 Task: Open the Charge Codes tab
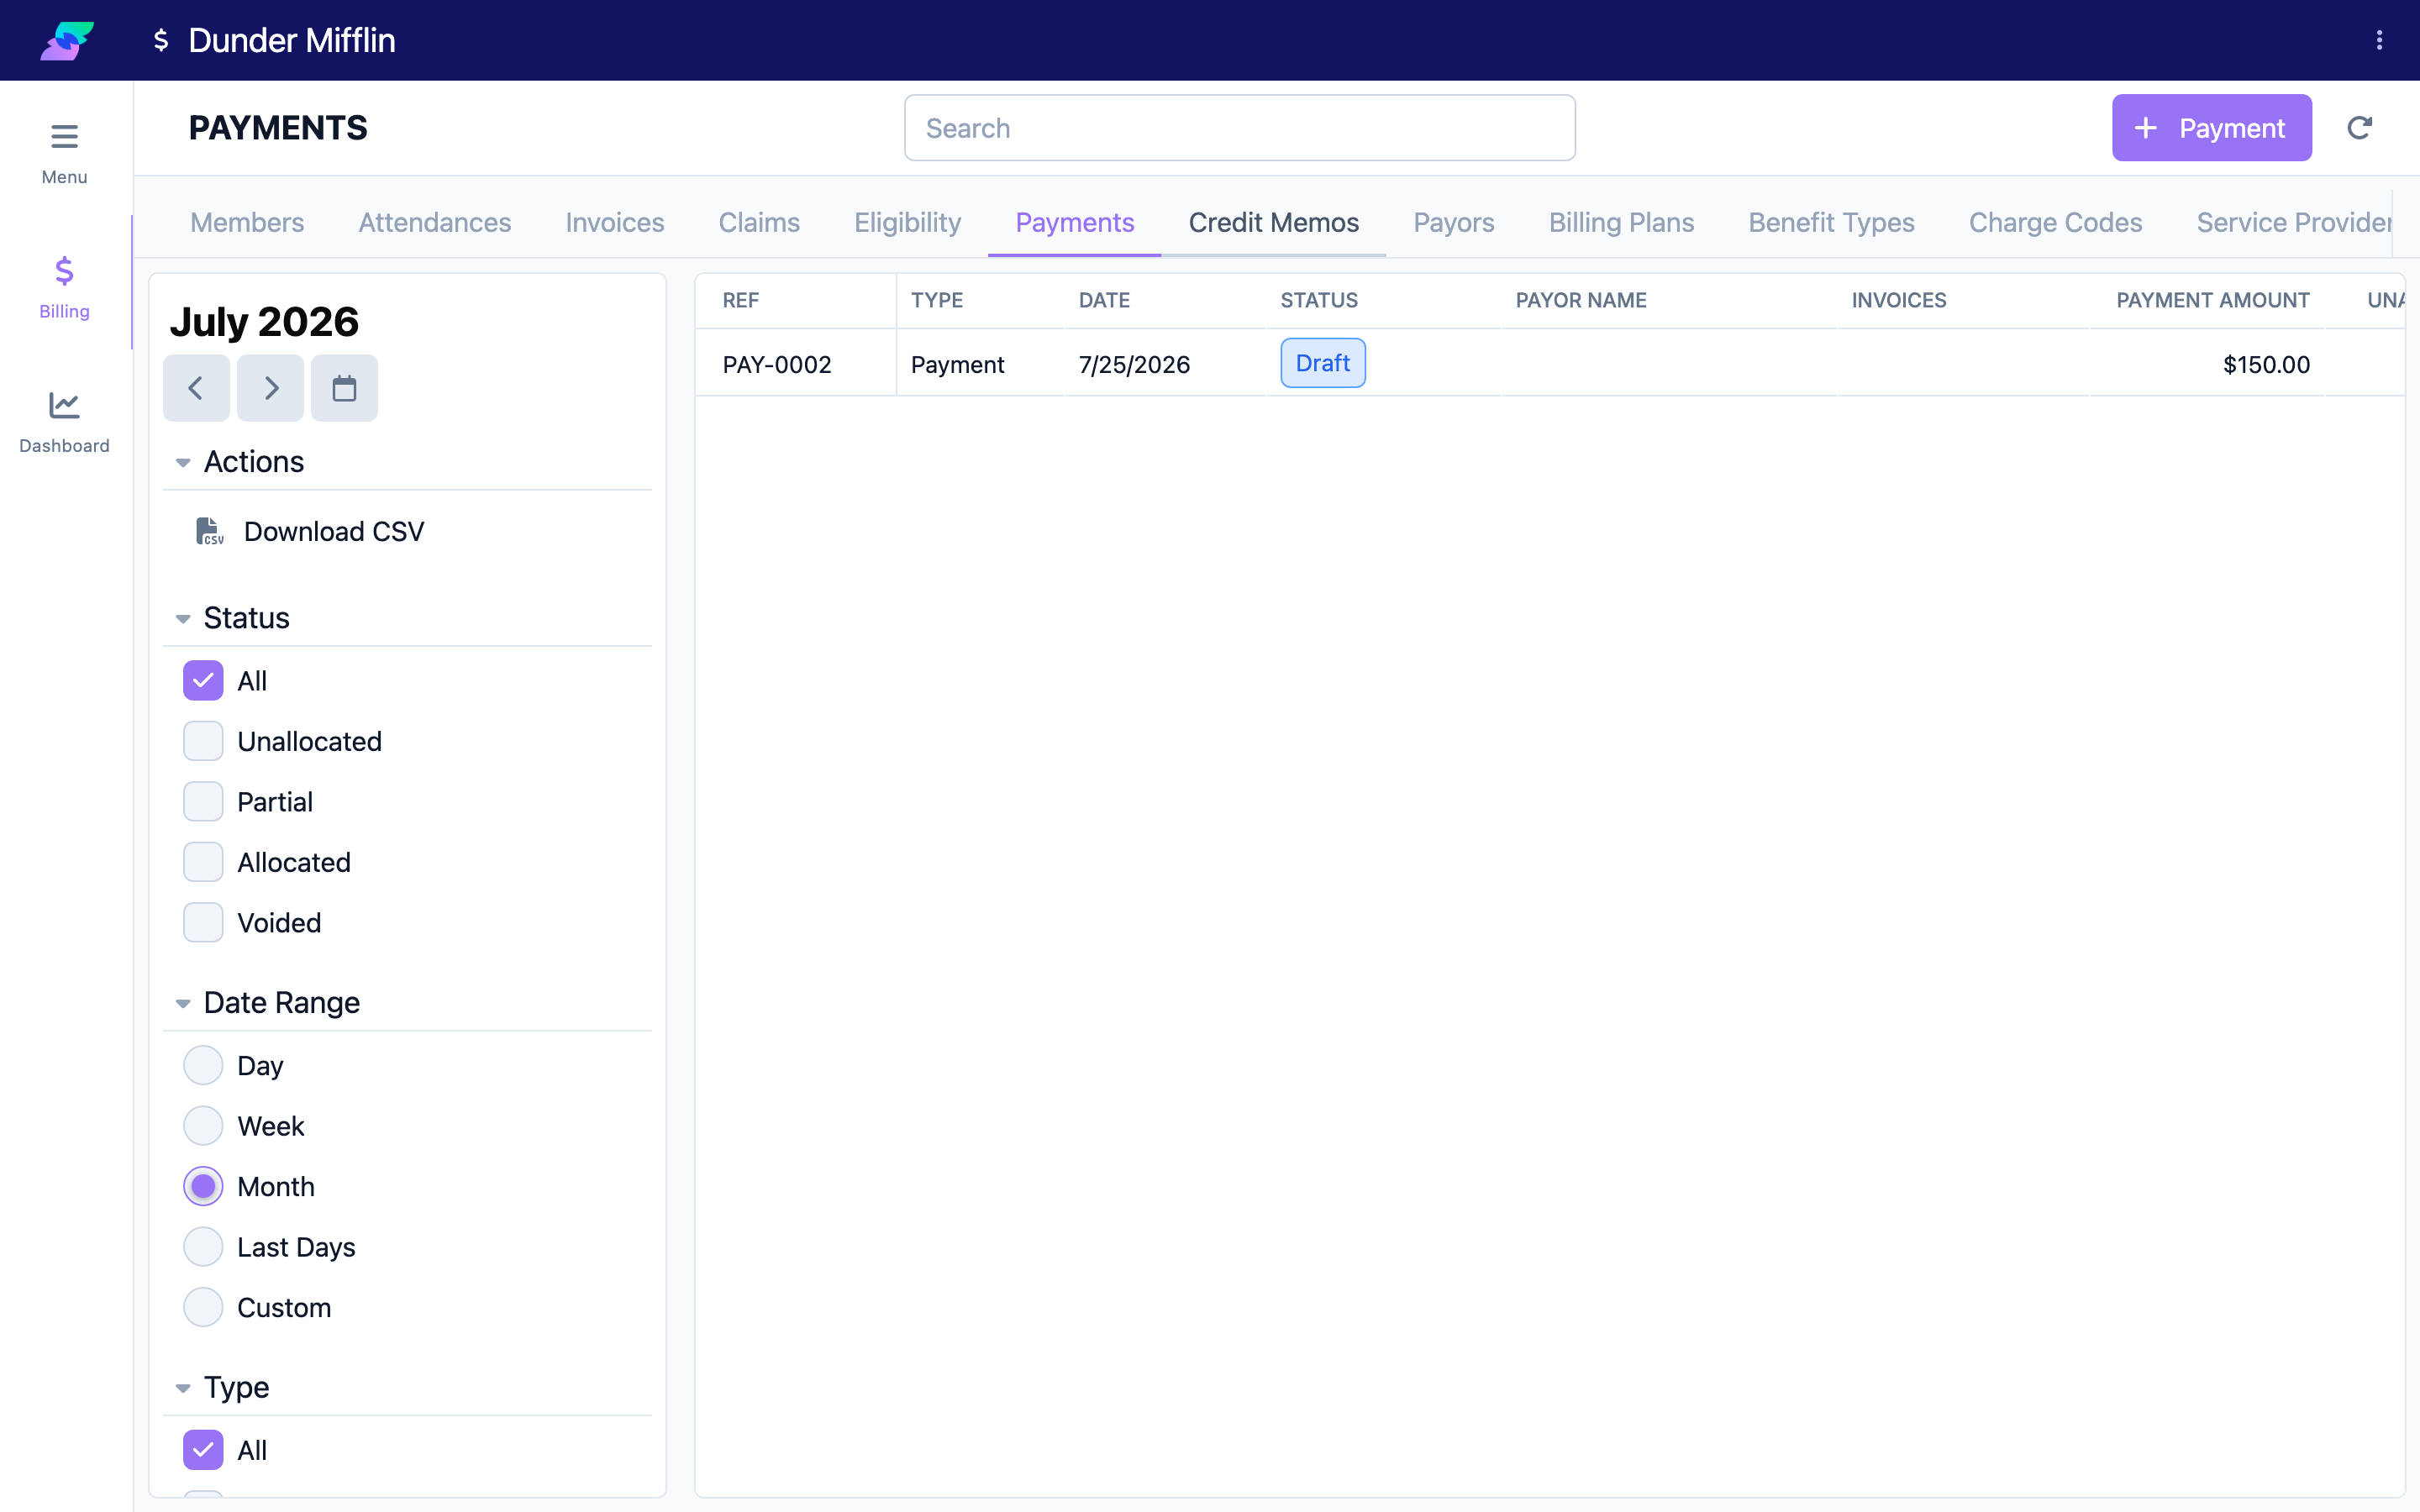tap(2055, 222)
